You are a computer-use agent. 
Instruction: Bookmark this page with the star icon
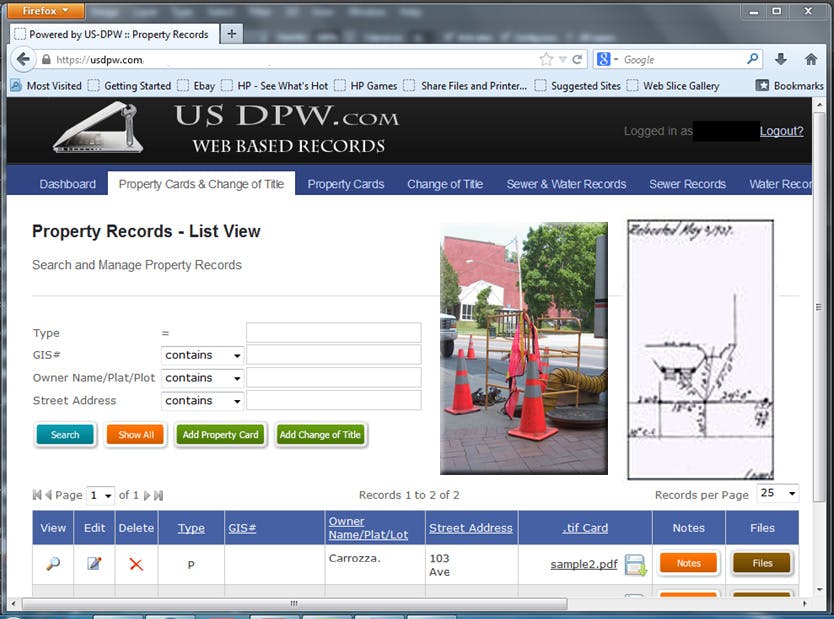coord(546,60)
